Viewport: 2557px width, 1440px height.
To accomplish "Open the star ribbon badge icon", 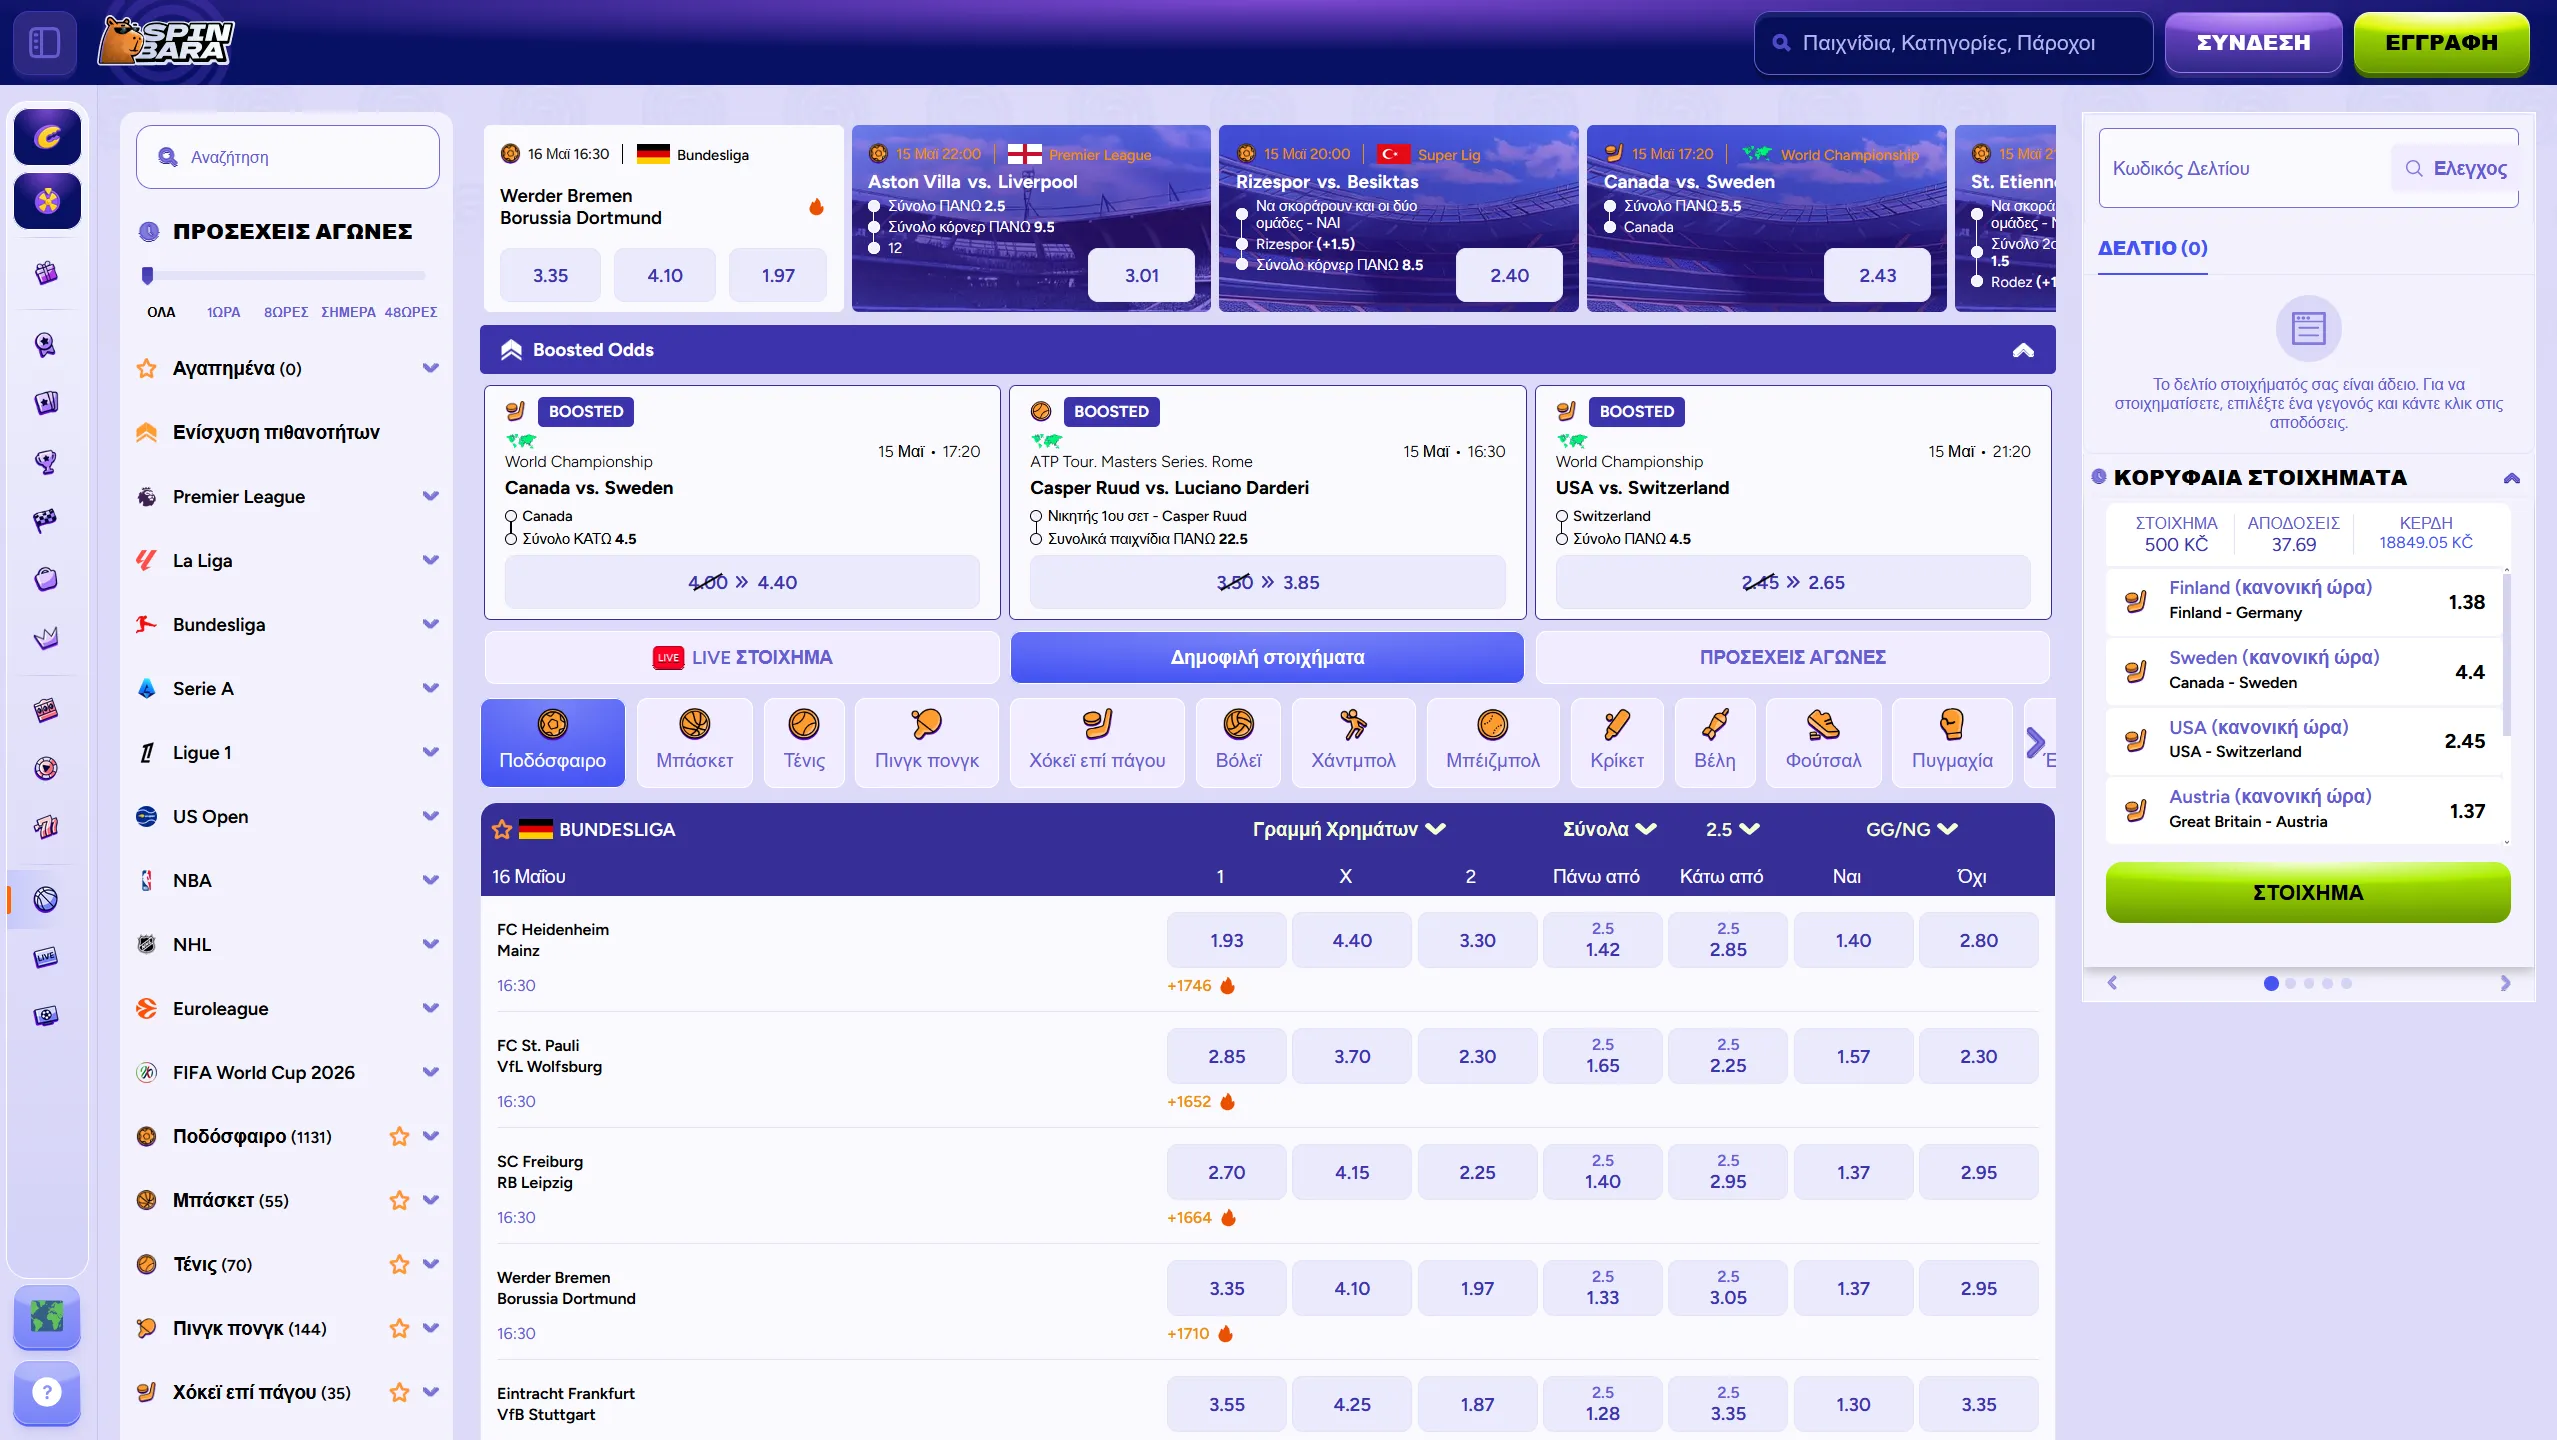I will [46, 345].
